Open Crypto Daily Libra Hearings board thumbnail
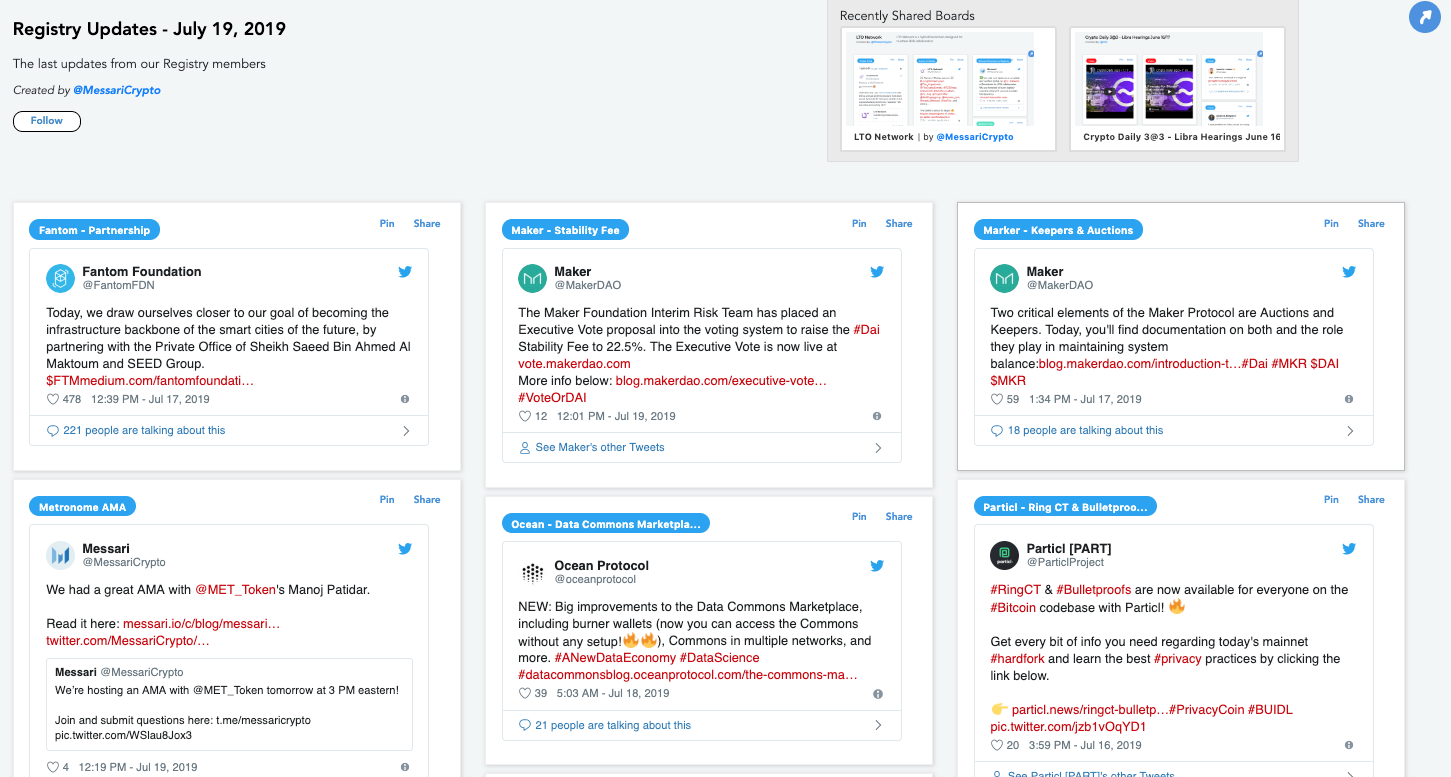Image resolution: width=1451 pixels, height=777 pixels. pos(1176,79)
